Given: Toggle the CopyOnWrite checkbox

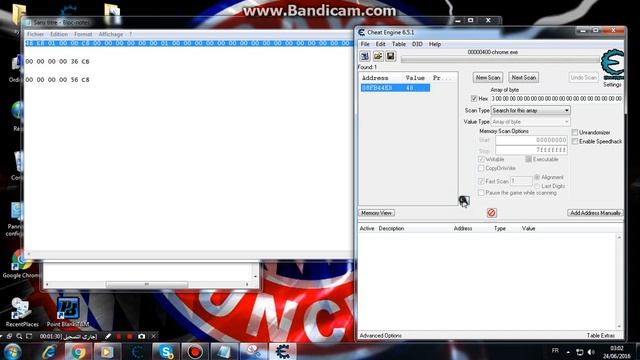Looking at the screenshot, I should pyautogui.click(x=481, y=168).
